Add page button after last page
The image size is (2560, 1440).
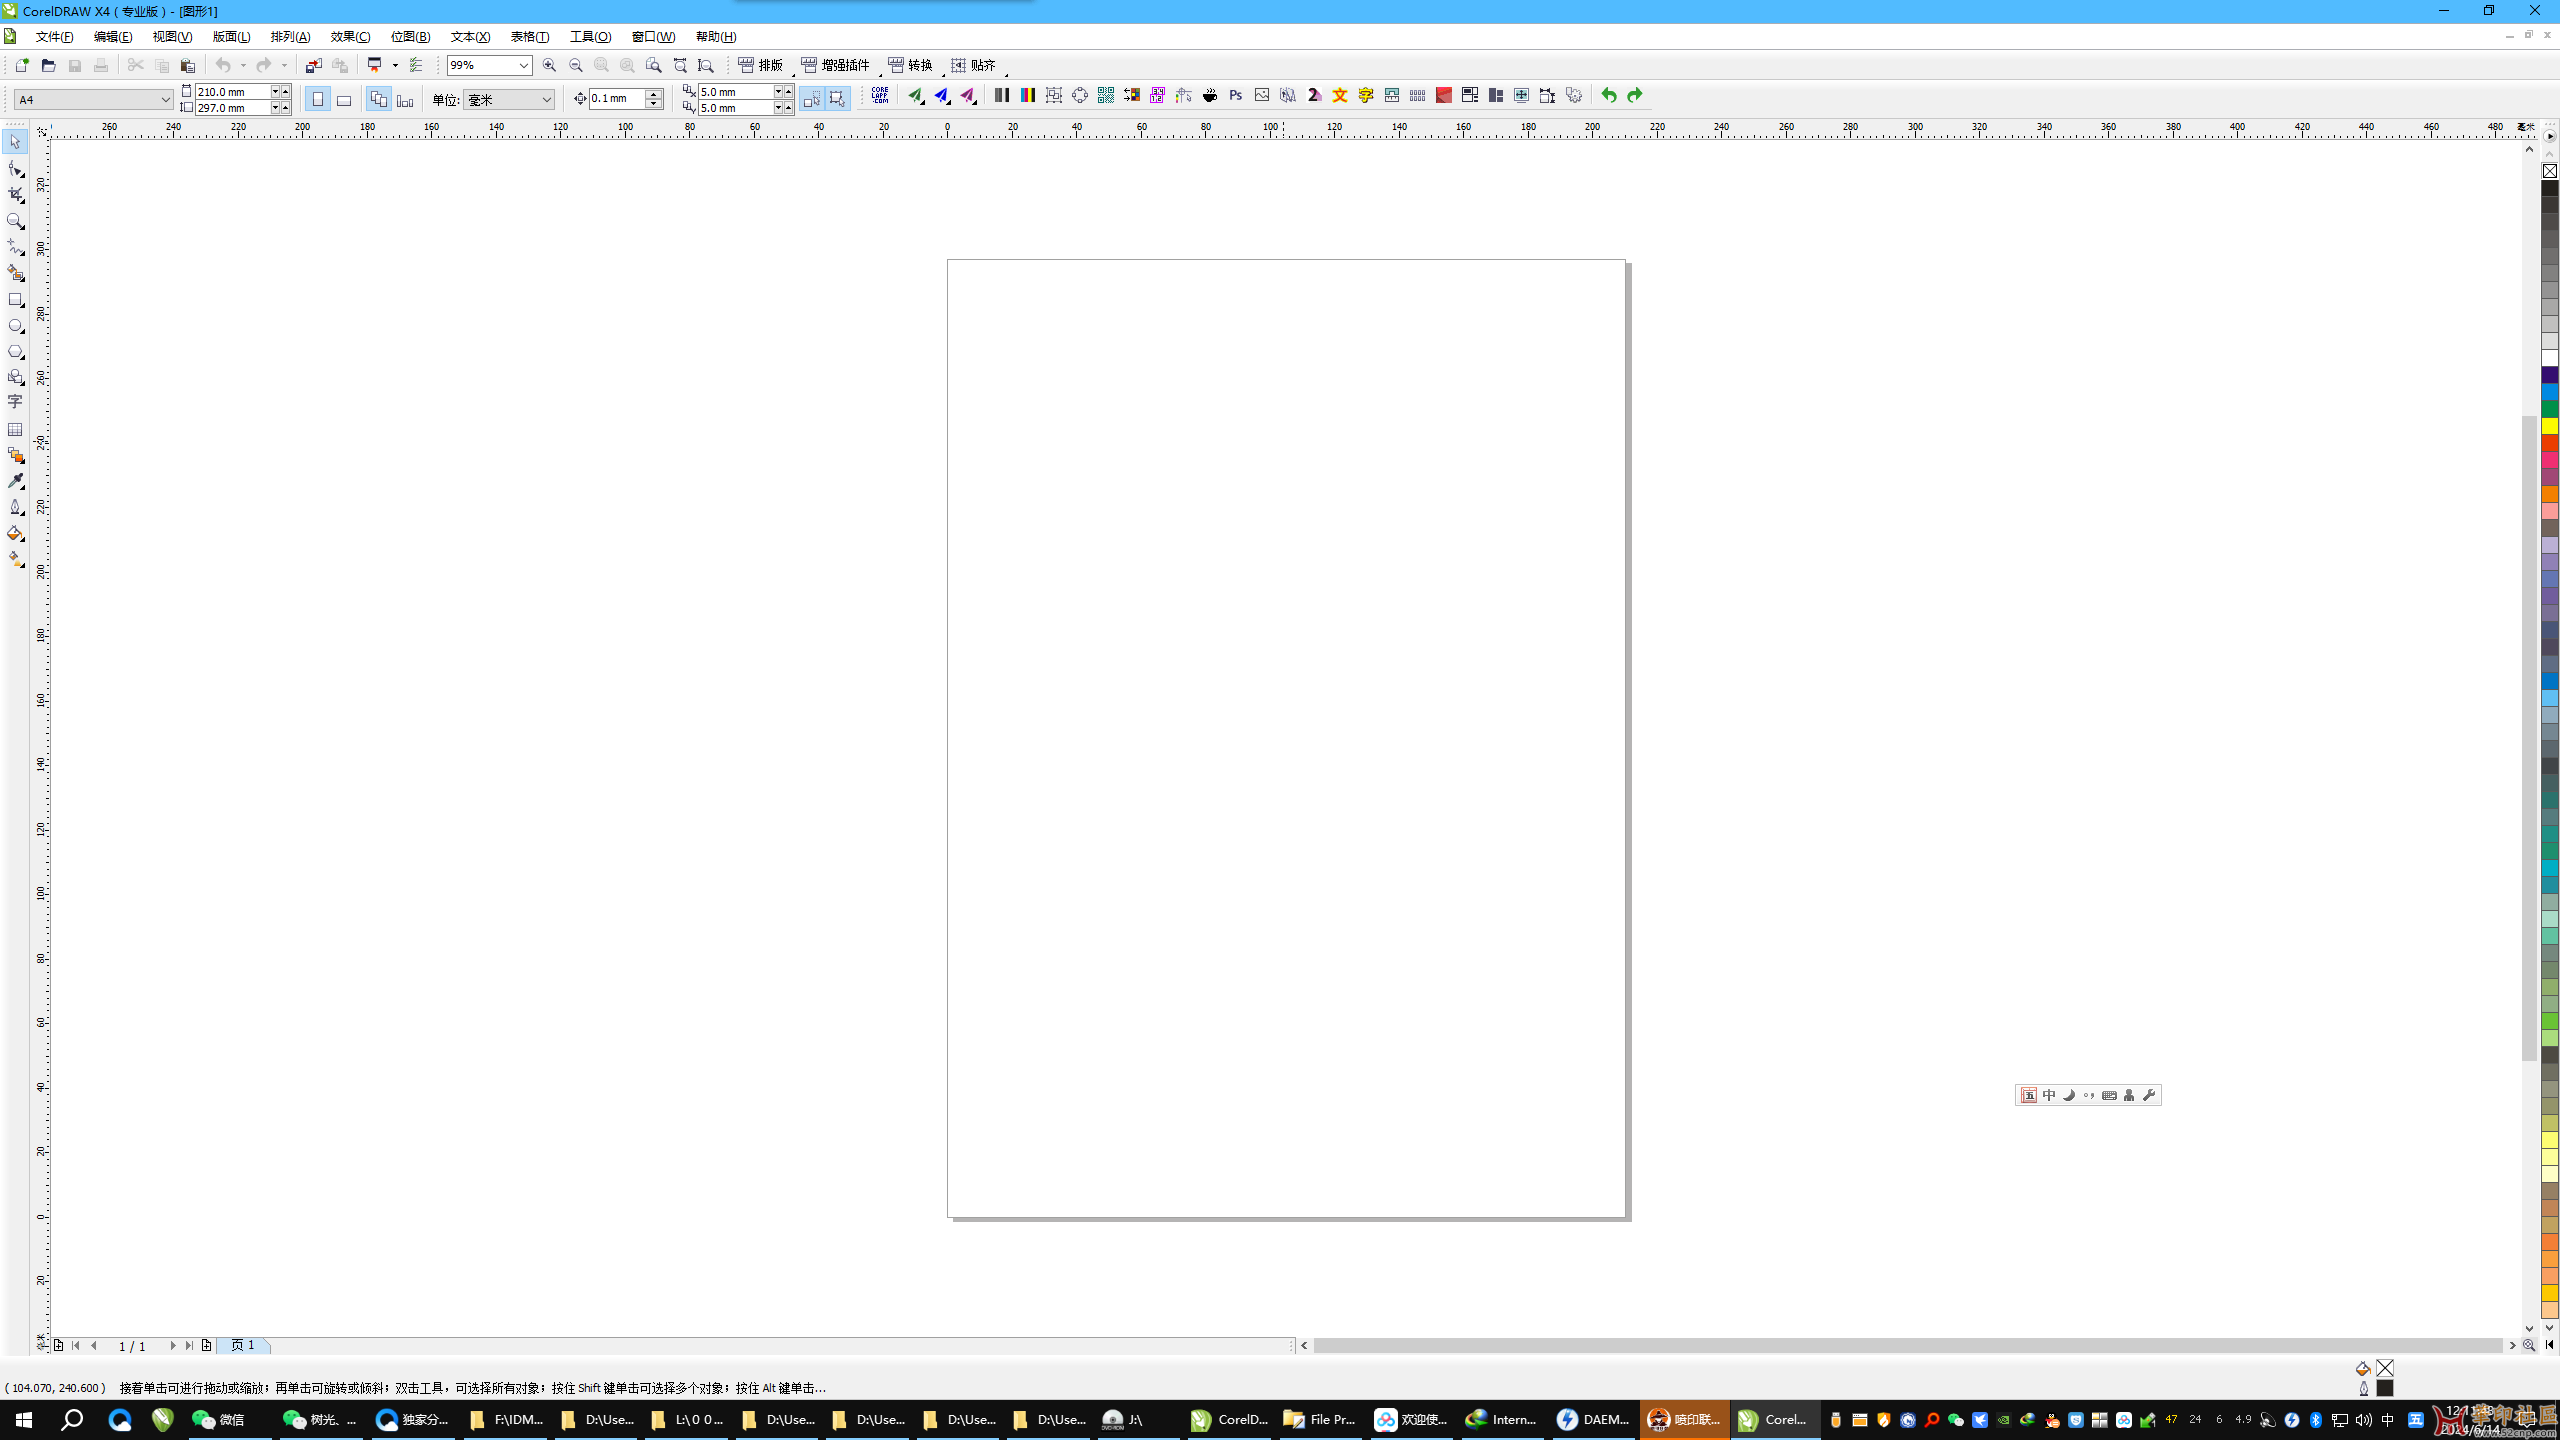tap(206, 1345)
